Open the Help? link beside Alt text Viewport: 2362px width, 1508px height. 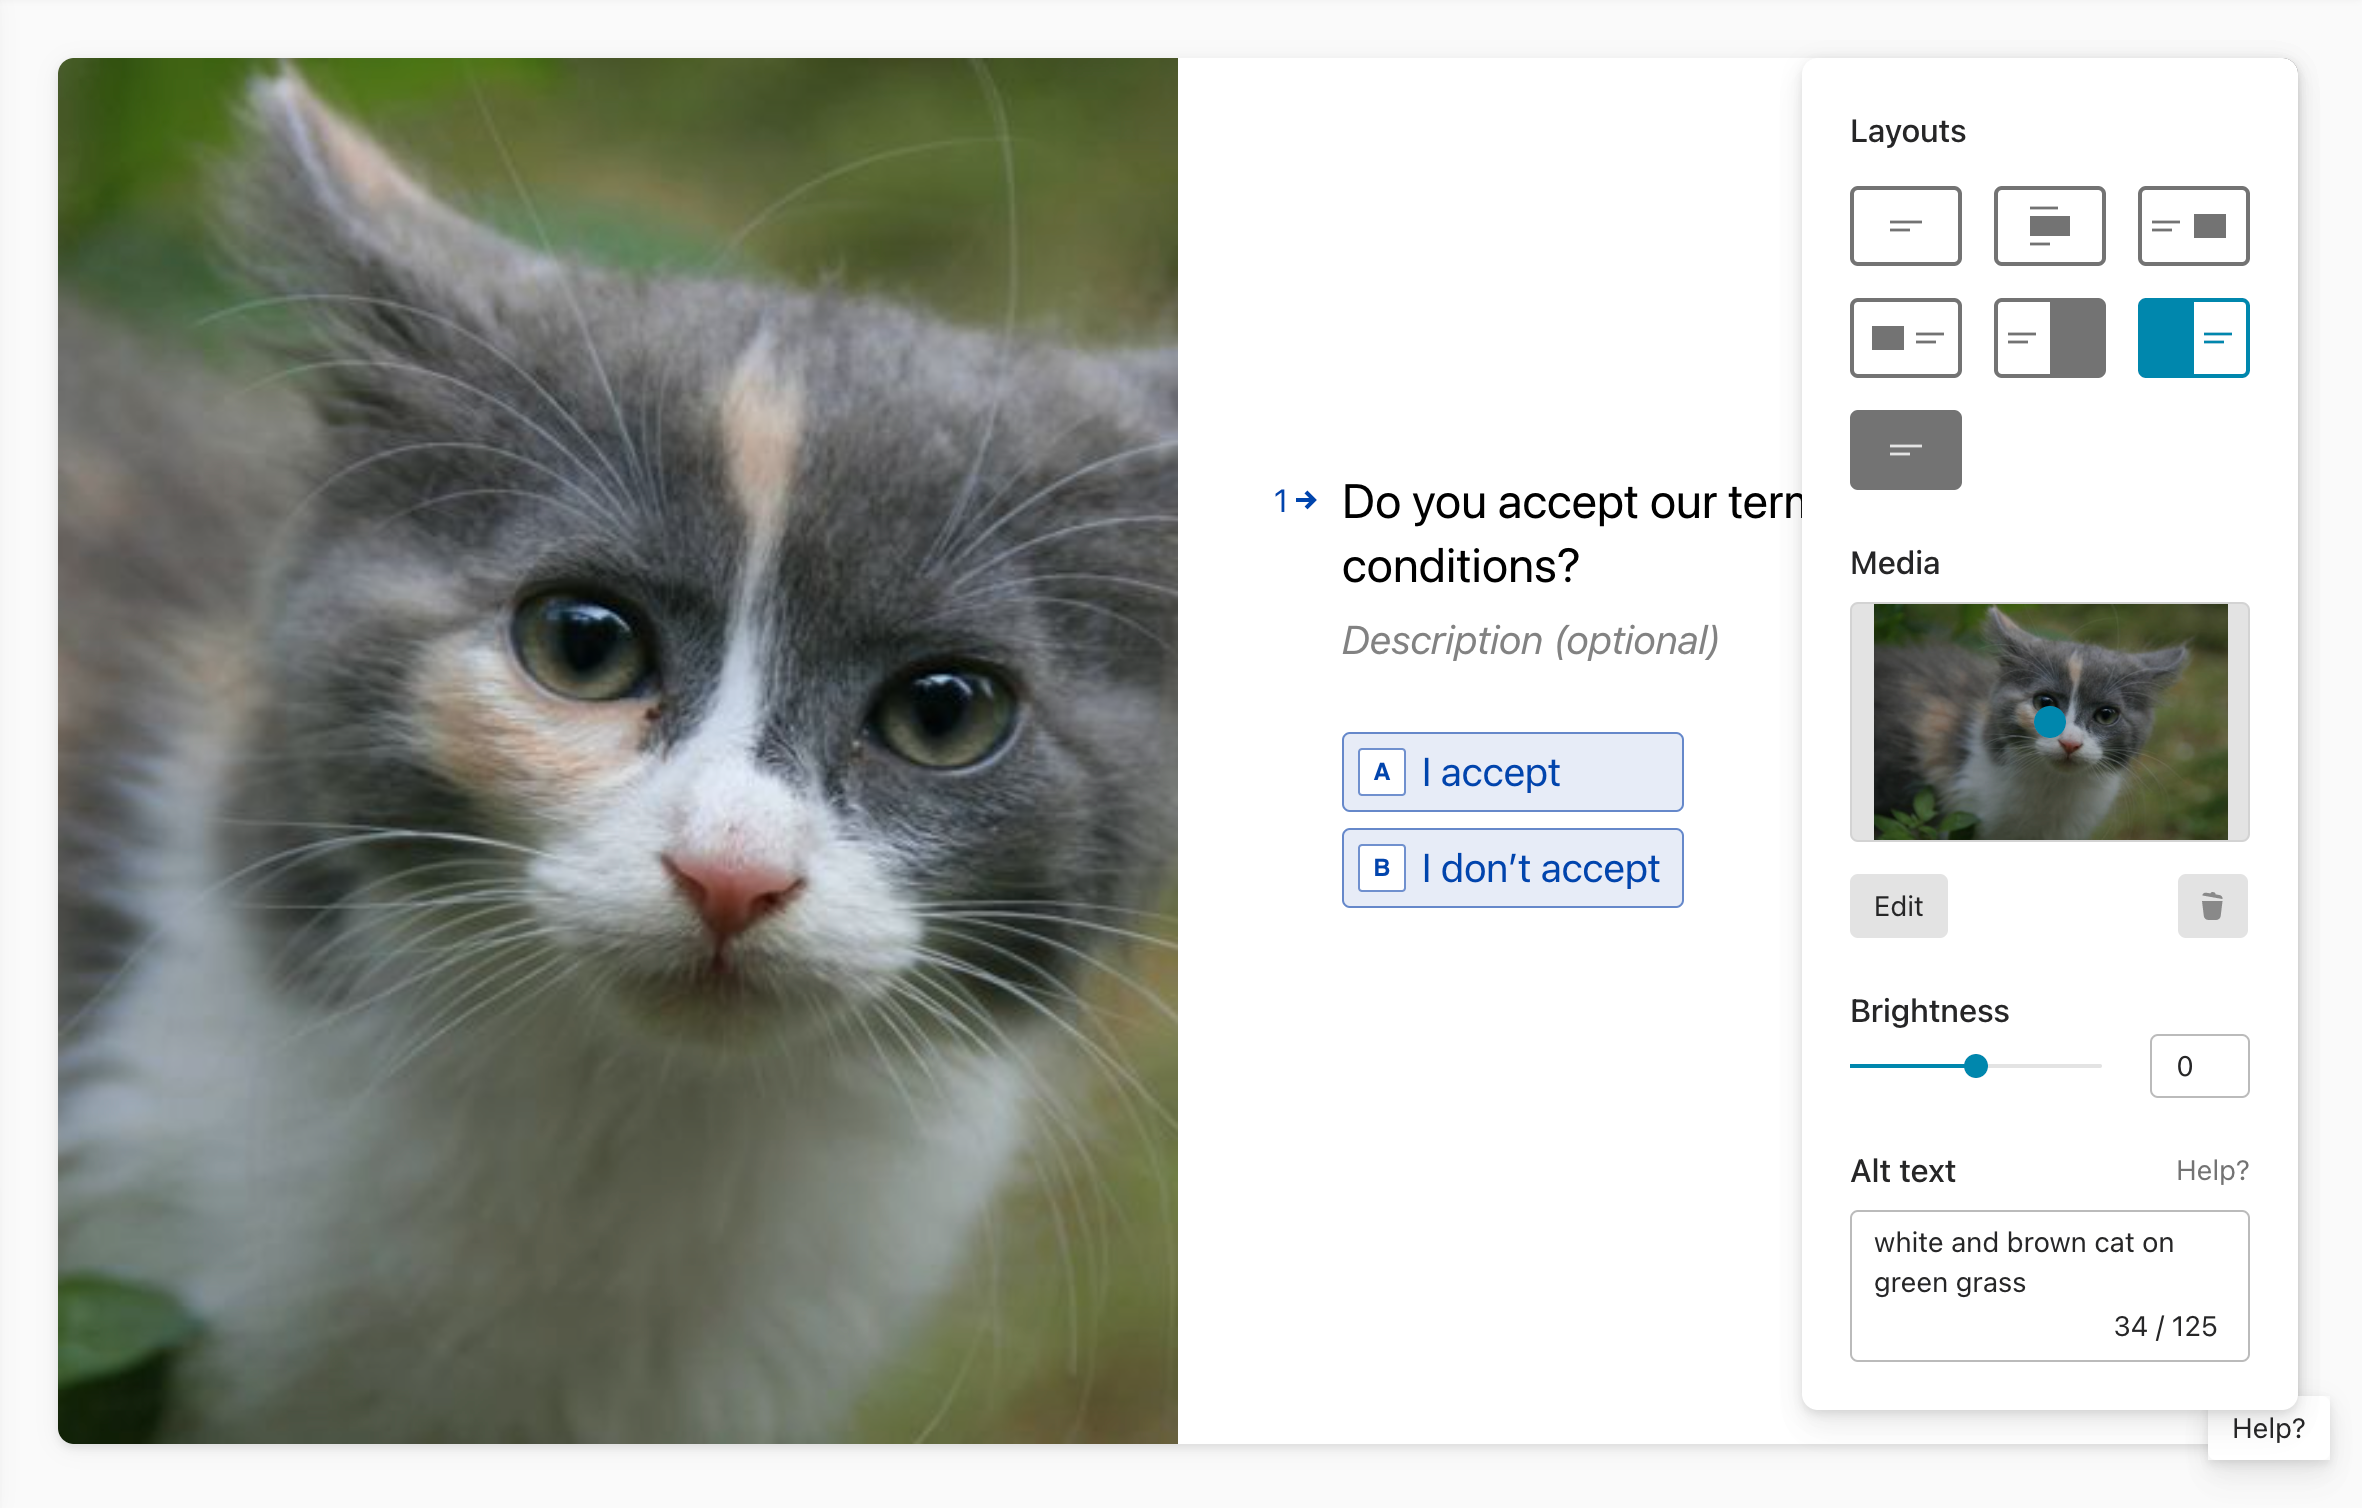2212,1170
